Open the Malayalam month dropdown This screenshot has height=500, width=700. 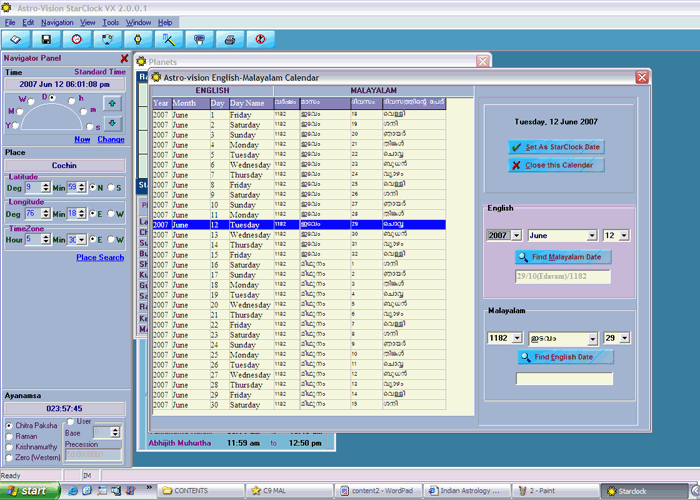pos(593,339)
